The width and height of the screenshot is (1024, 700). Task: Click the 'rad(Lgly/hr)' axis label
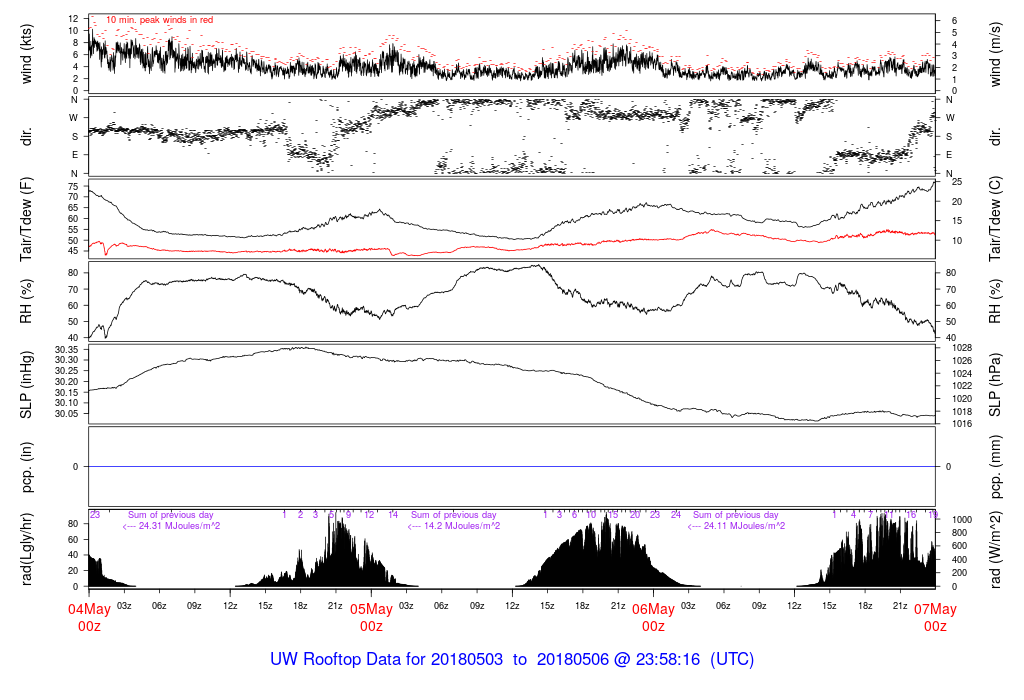click(26, 549)
